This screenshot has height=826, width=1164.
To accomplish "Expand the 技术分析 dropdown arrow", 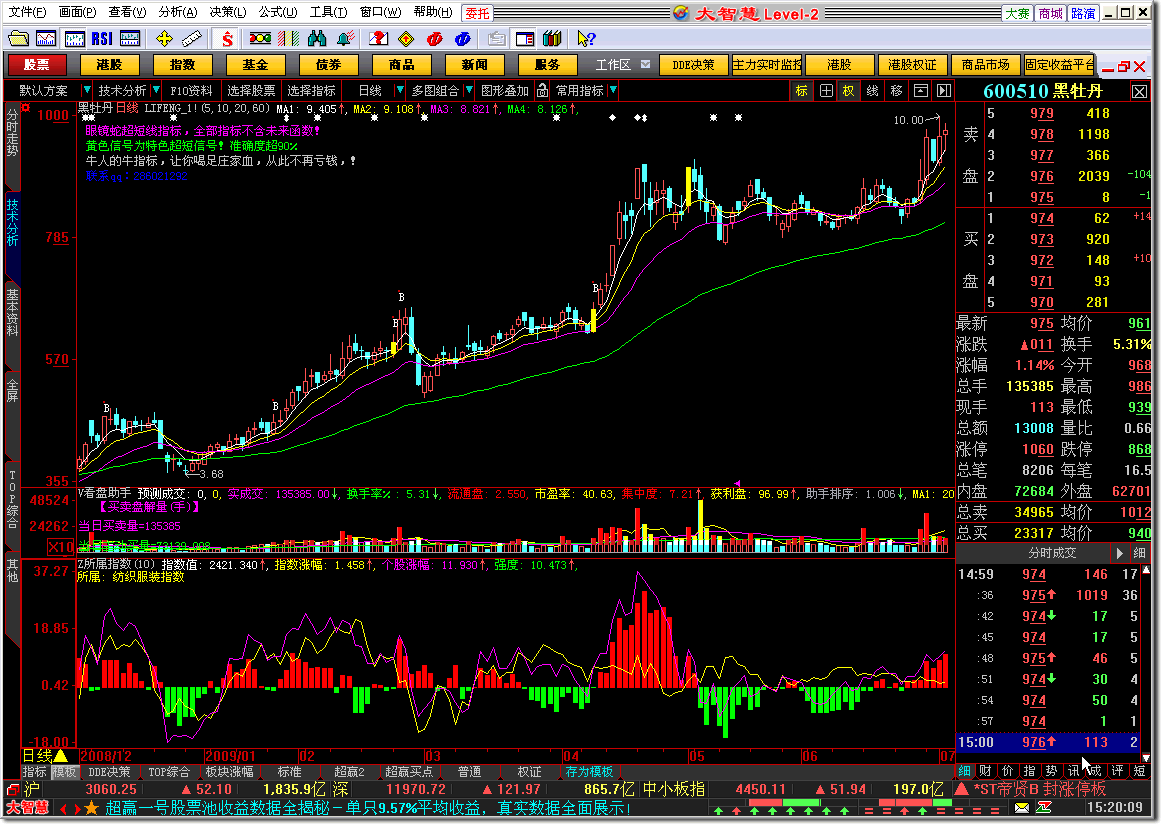I will pyautogui.click(x=156, y=91).
